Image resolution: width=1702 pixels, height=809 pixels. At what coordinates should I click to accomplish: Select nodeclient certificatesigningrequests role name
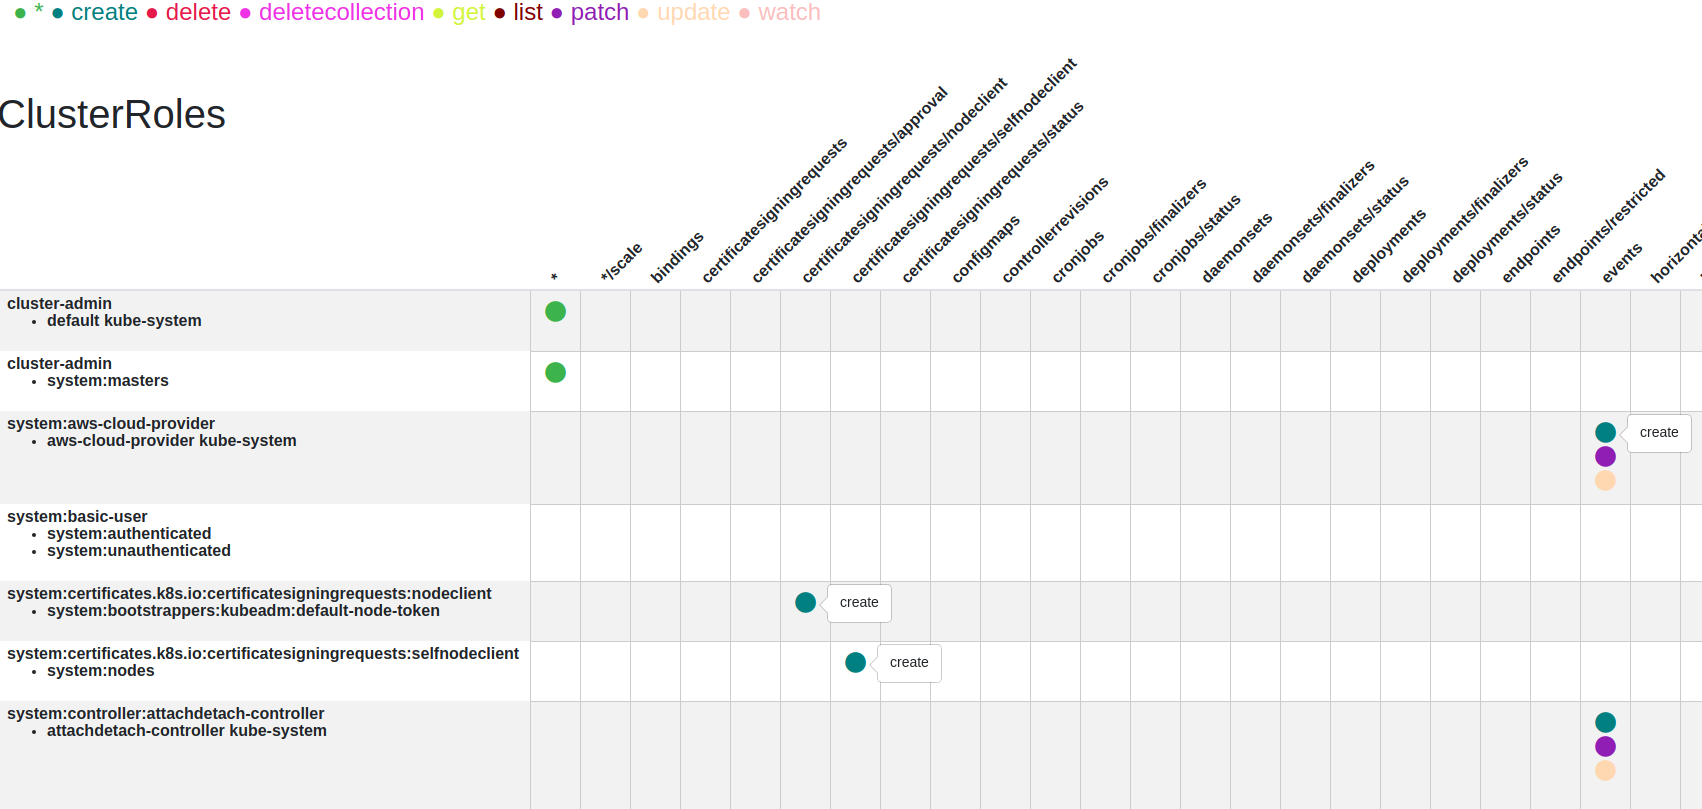coord(249,594)
